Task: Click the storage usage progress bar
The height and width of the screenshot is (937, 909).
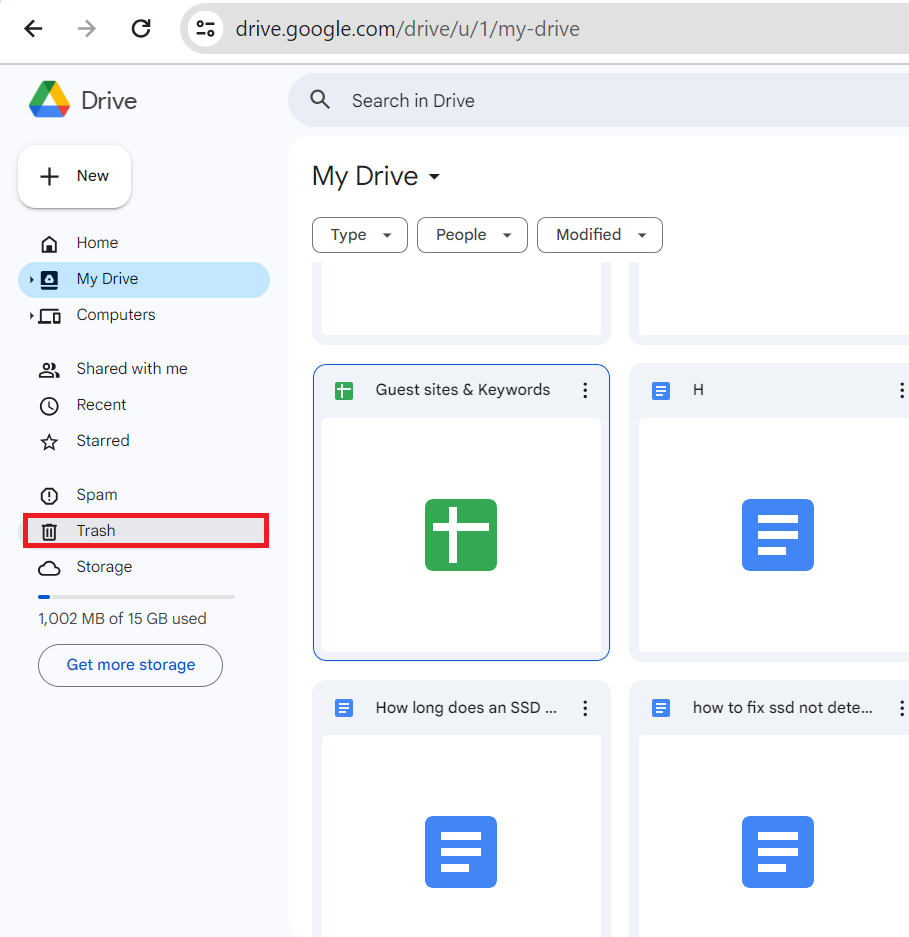Action: [x=136, y=596]
